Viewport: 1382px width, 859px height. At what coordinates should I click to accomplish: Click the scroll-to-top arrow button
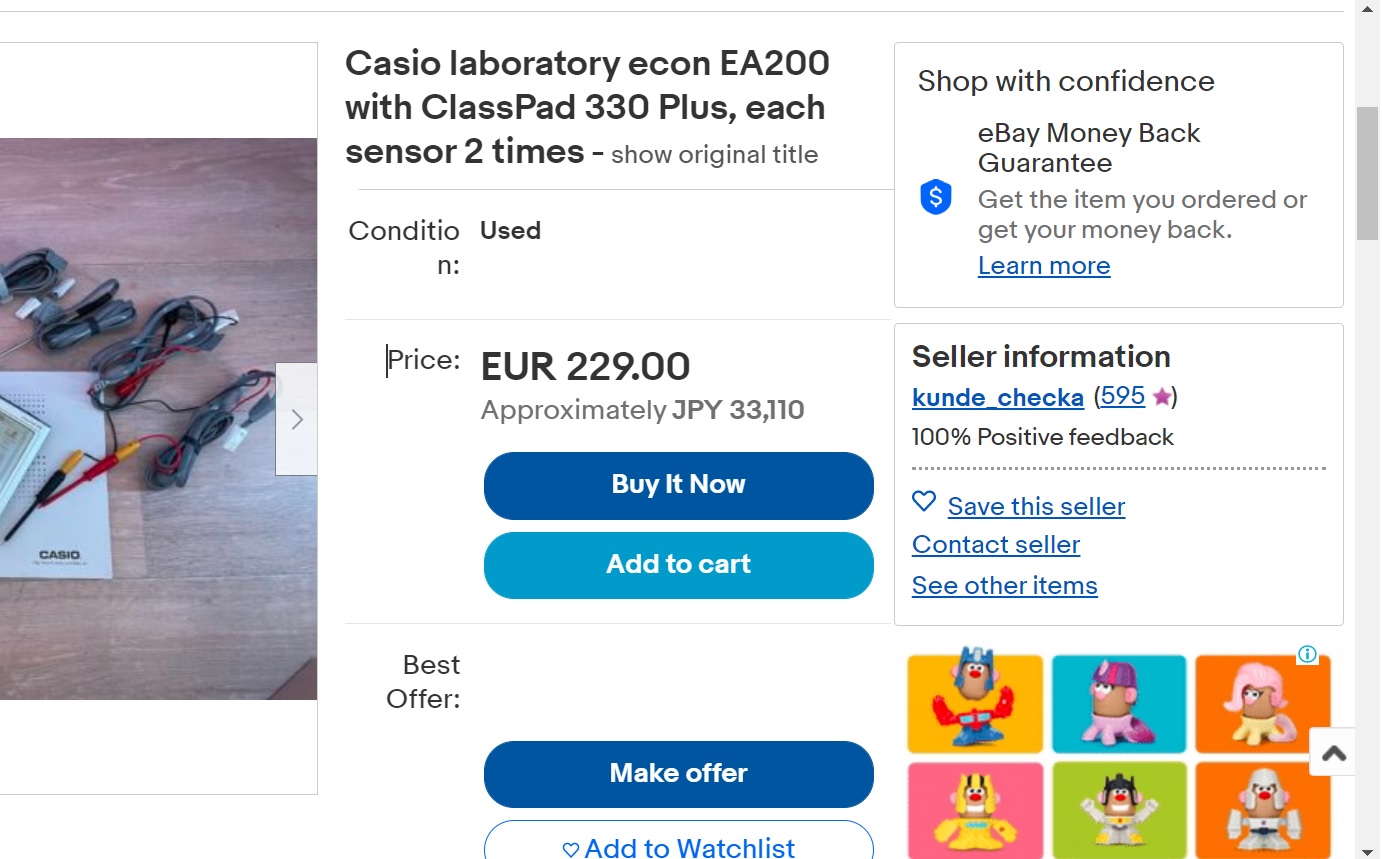[x=1333, y=753]
